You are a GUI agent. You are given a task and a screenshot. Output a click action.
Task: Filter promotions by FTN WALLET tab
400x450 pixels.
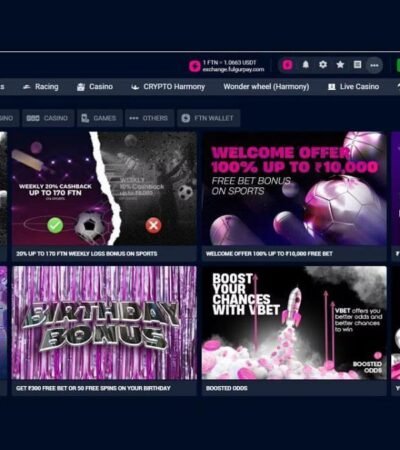click(208, 118)
